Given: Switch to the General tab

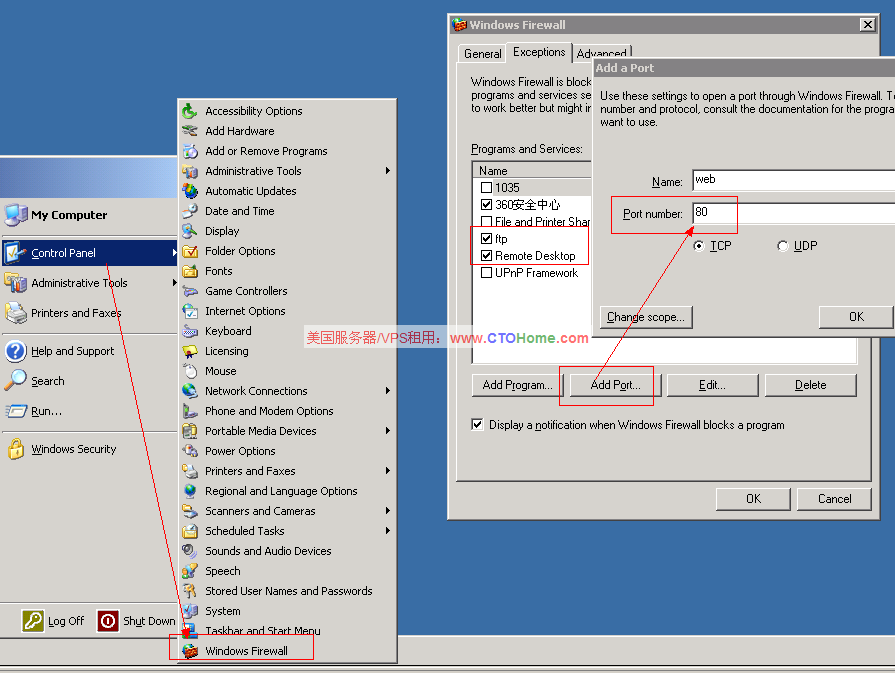Looking at the screenshot, I should (x=482, y=54).
